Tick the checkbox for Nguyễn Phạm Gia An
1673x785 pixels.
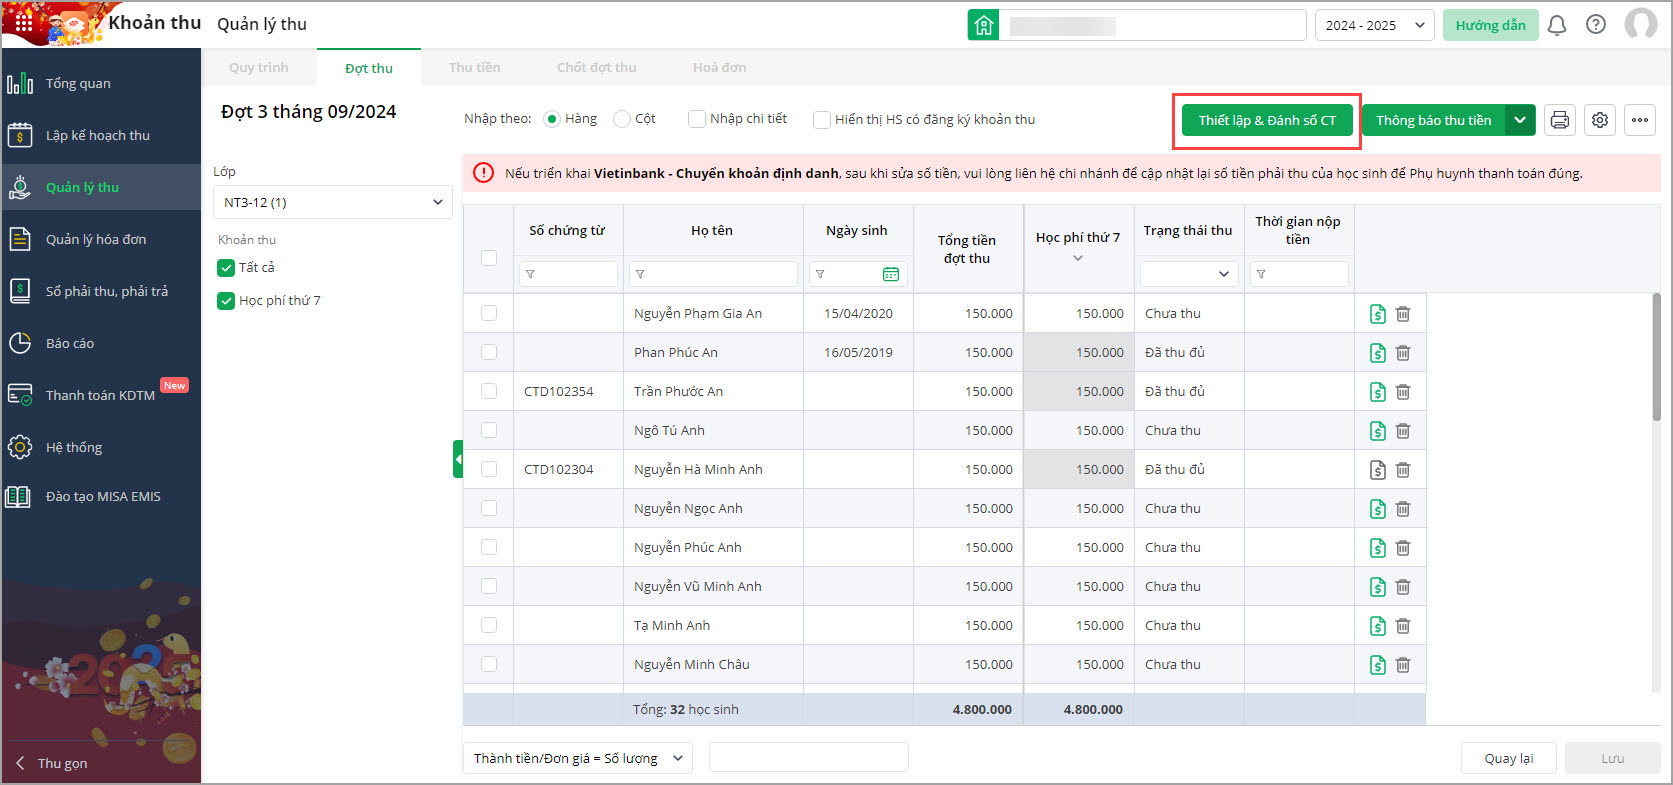click(x=489, y=313)
